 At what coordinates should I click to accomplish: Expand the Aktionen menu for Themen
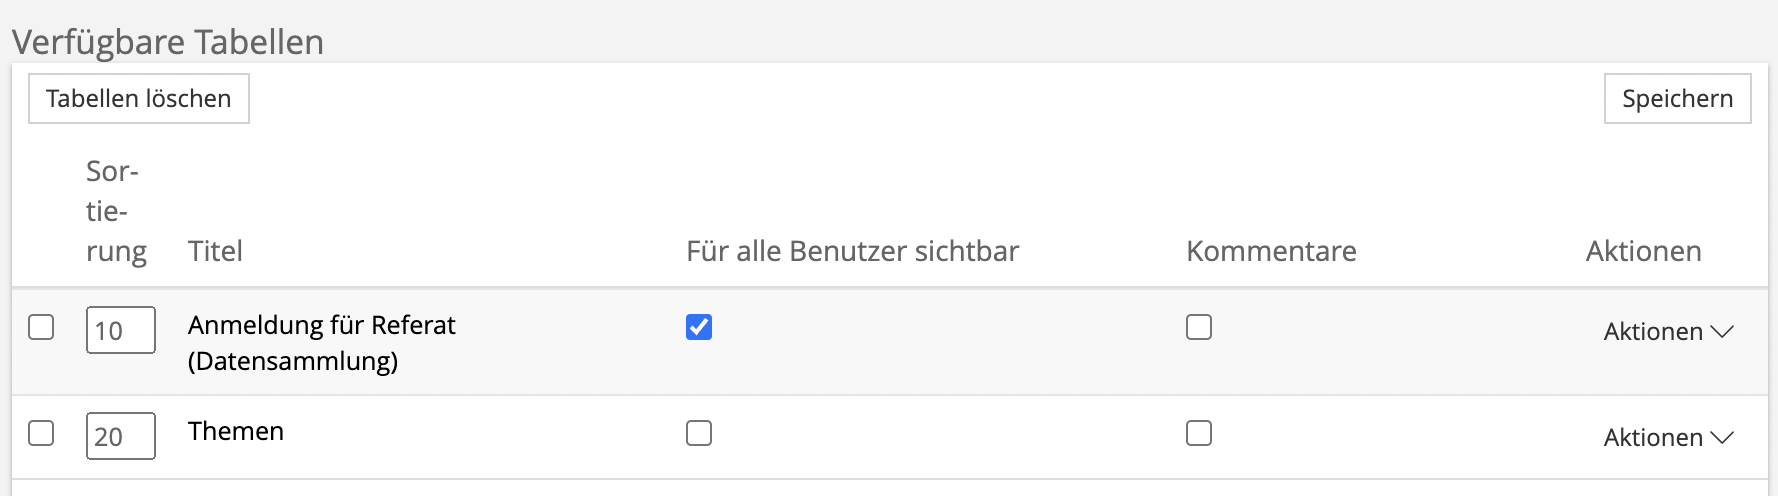point(1667,438)
